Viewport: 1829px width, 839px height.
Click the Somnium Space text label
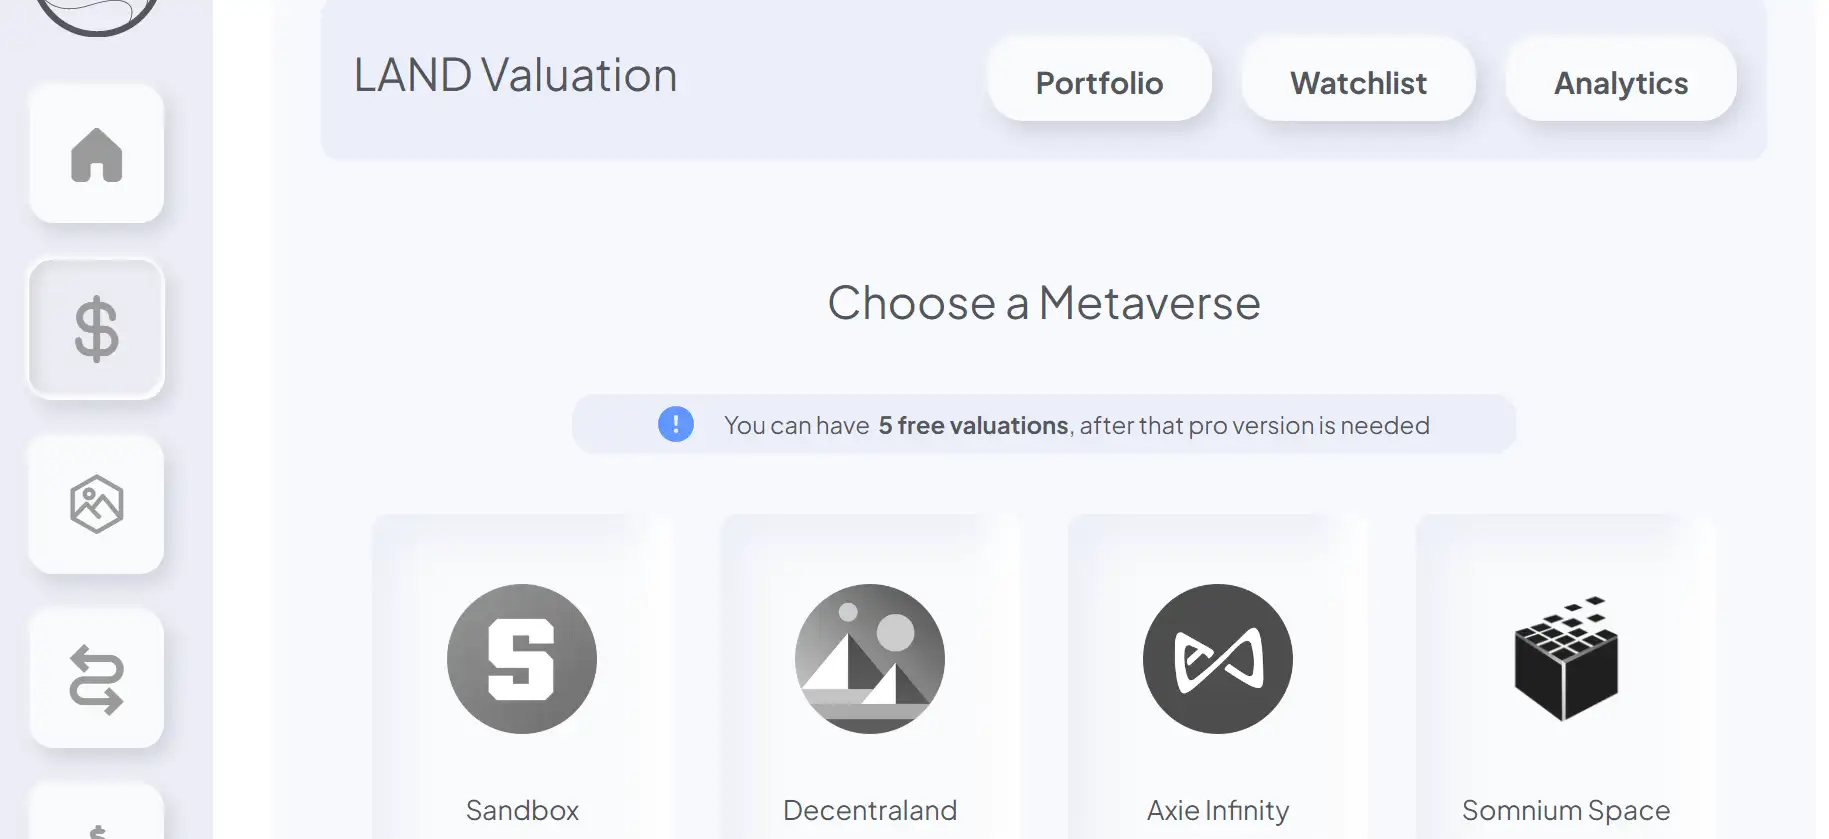click(1566, 810)
